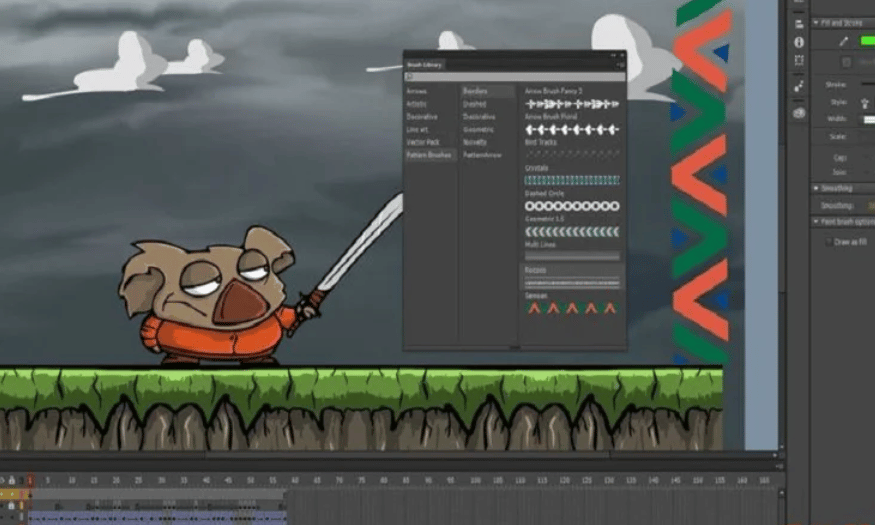Image resolution: width=875 pixels, height=525 pixels.
Task: Click the fill bucket icon below the pencil
Action: pos(847,62)
